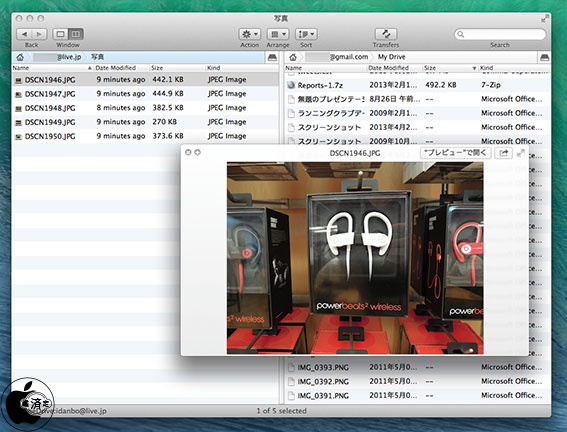This screenshot has width=567, height=432.
Task: Select 無題のプレゼンテーション file
Action: point(417,99)
